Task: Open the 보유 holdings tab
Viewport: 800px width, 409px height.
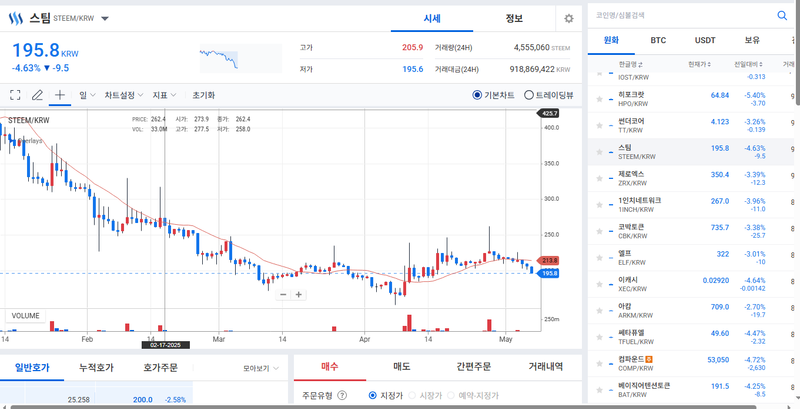Action: point(752,40)
